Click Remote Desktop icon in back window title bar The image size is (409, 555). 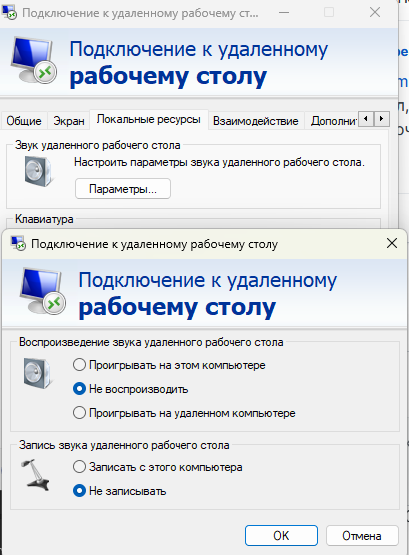coord(10,13)
